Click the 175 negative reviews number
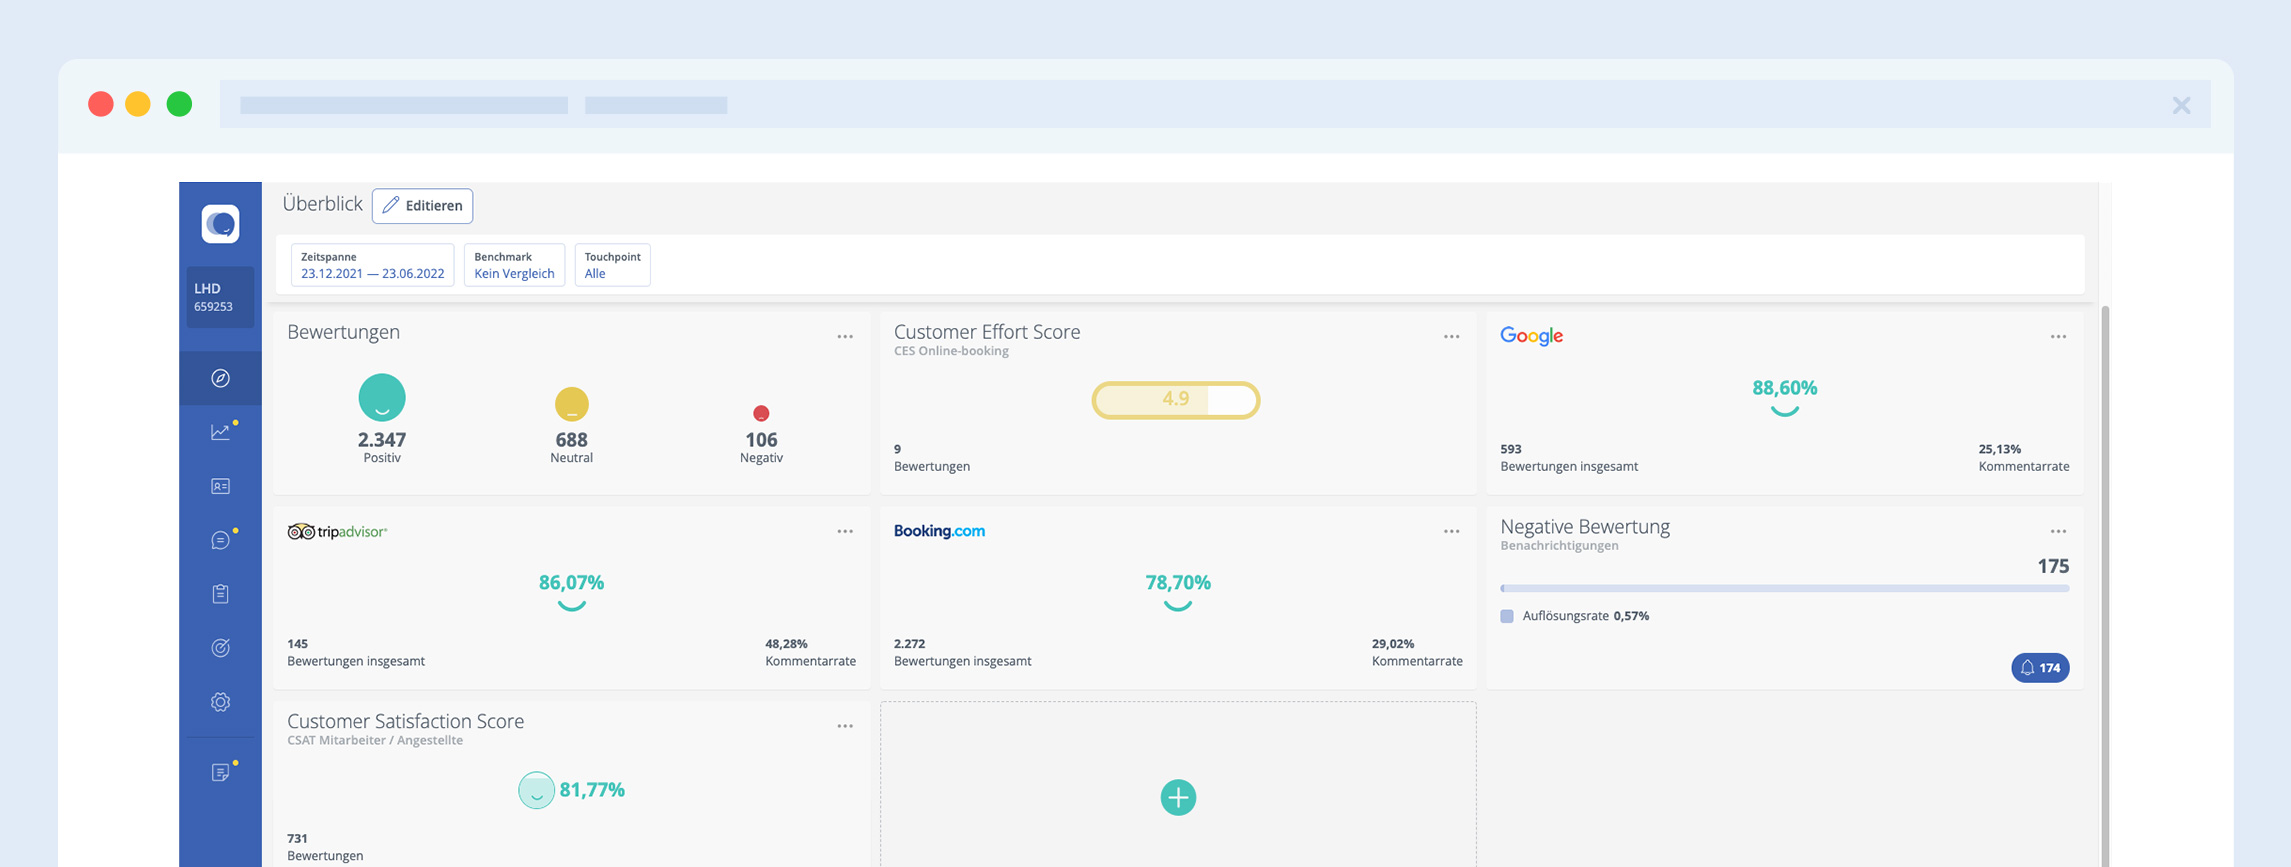 coord(2053,566)
